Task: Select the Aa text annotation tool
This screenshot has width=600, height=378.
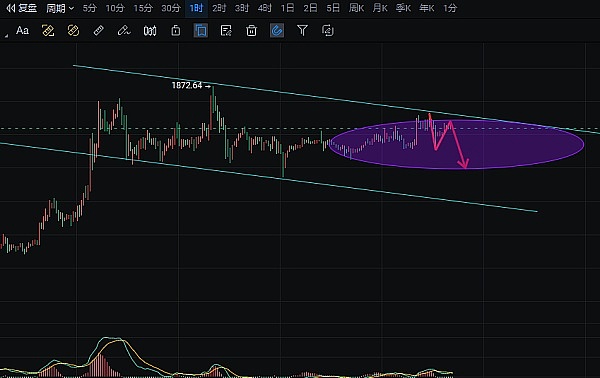Action: [22, 30]
